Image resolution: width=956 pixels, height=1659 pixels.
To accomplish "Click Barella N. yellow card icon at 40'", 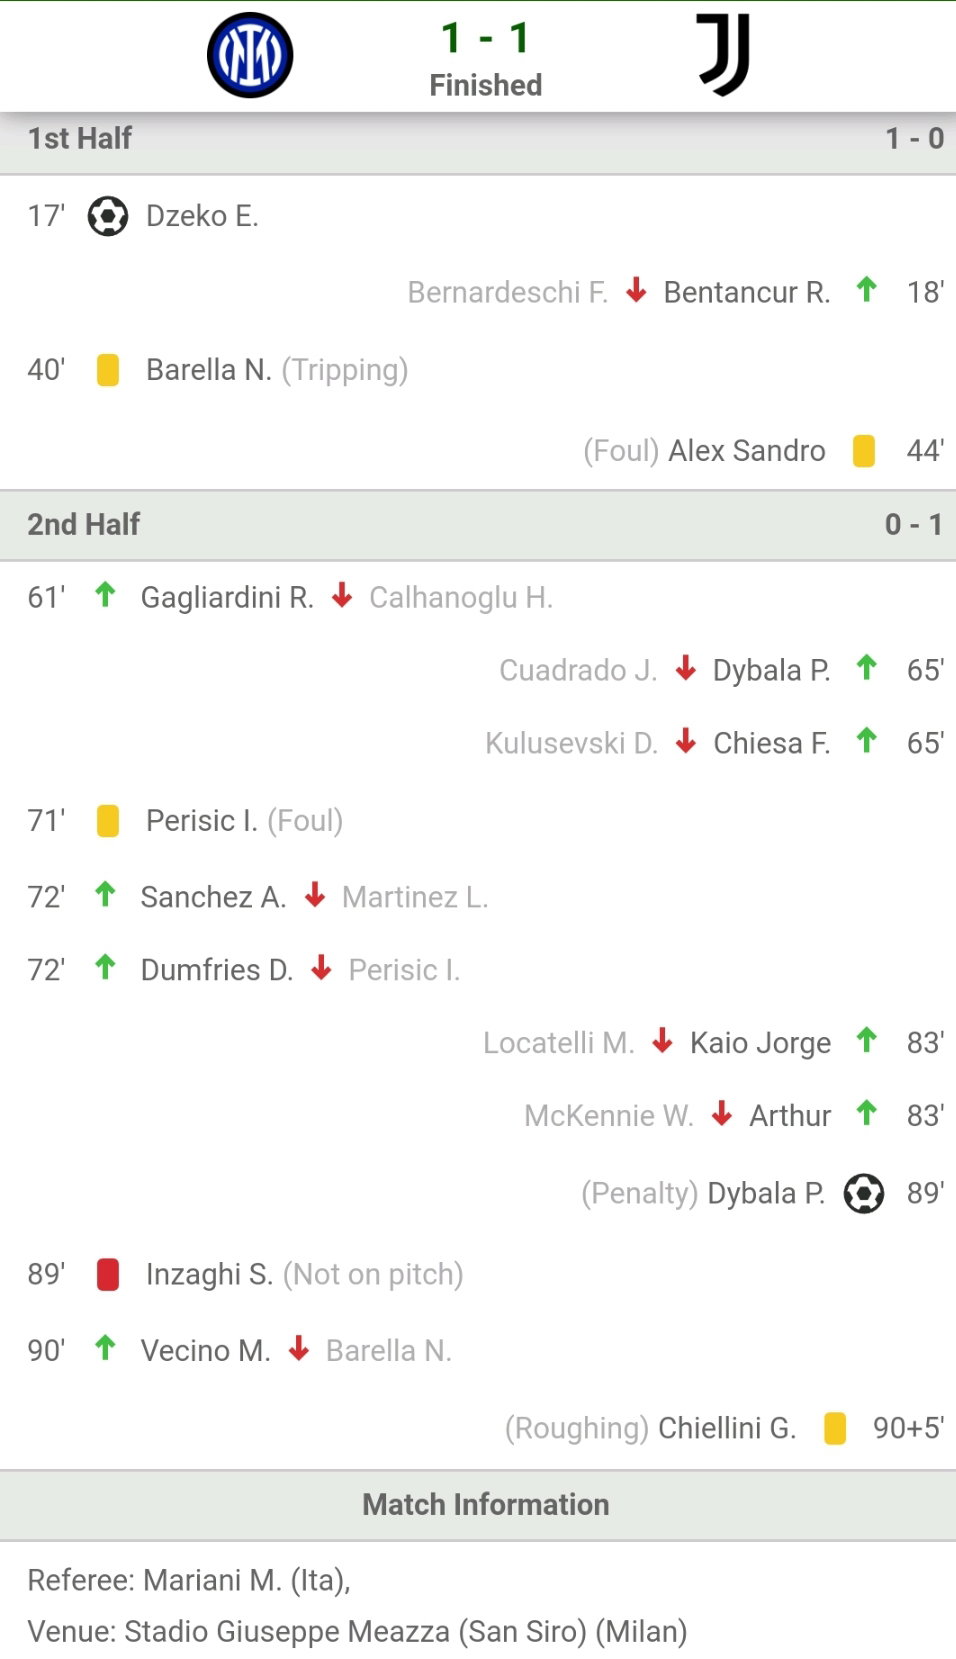I will (108, 370).
